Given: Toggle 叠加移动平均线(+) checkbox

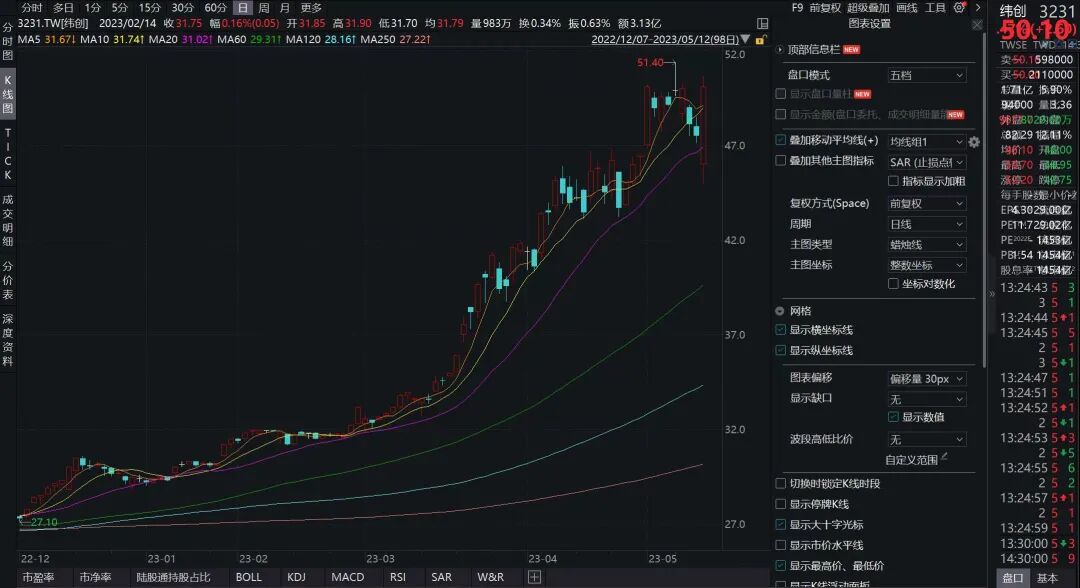Looking at the screenshot, I should click(x=780, y=140).
